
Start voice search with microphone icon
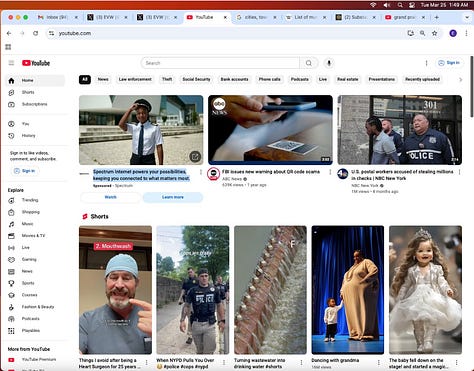point(329,63)
